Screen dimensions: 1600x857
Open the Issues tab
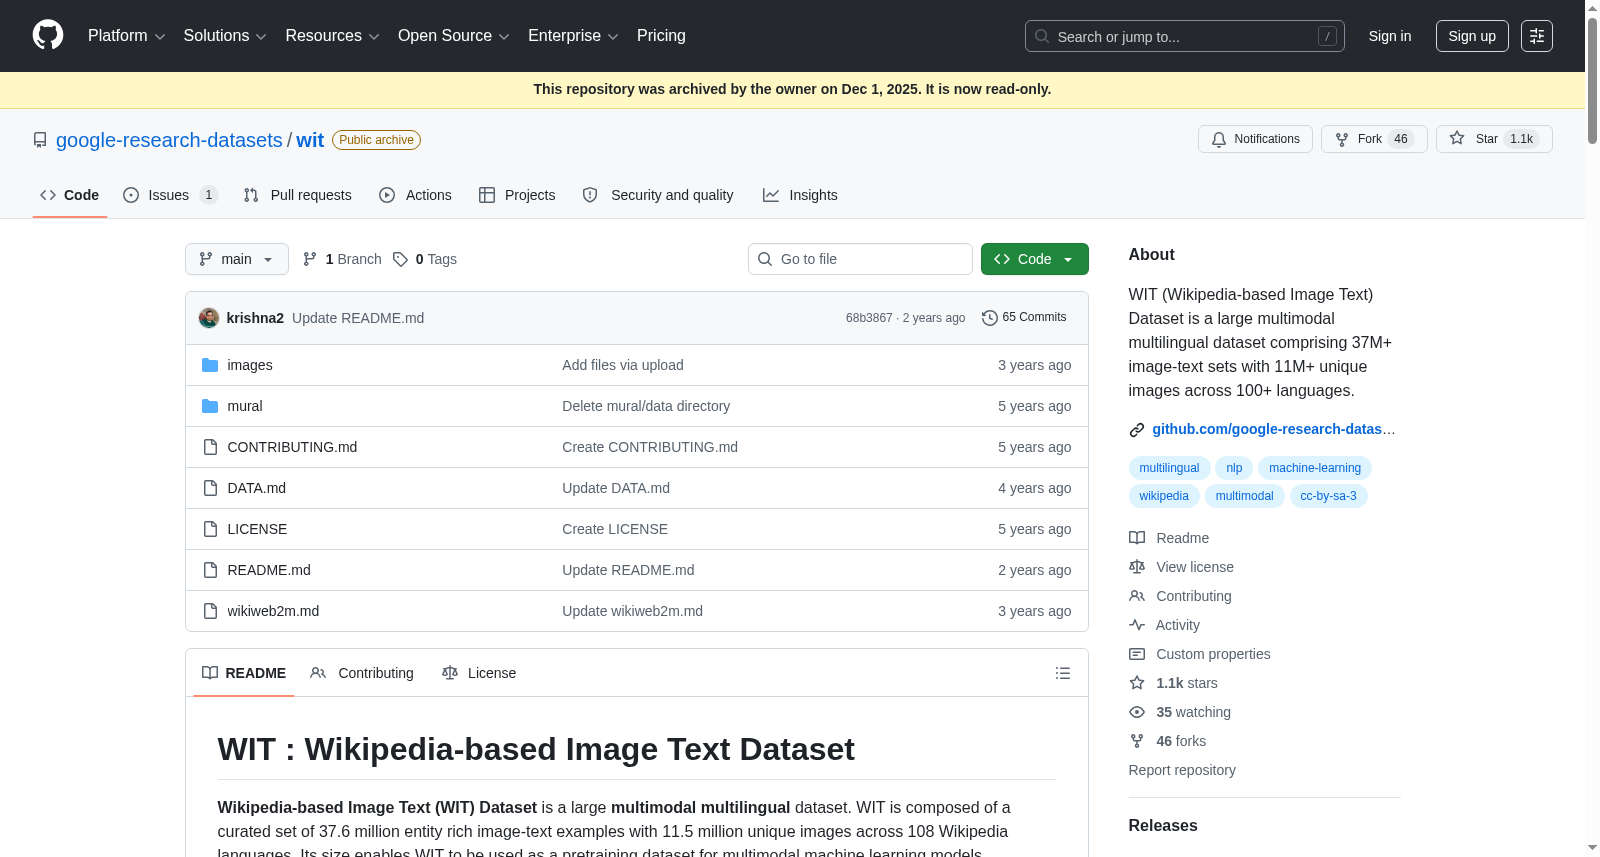coord(170,195)
